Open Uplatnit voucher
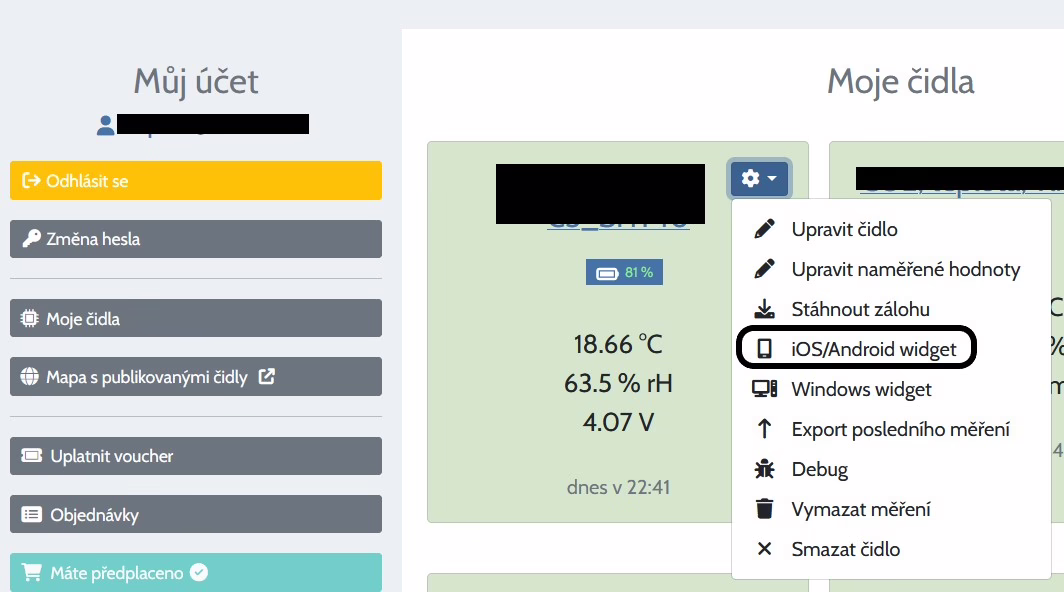 click(x=196, y=456)
